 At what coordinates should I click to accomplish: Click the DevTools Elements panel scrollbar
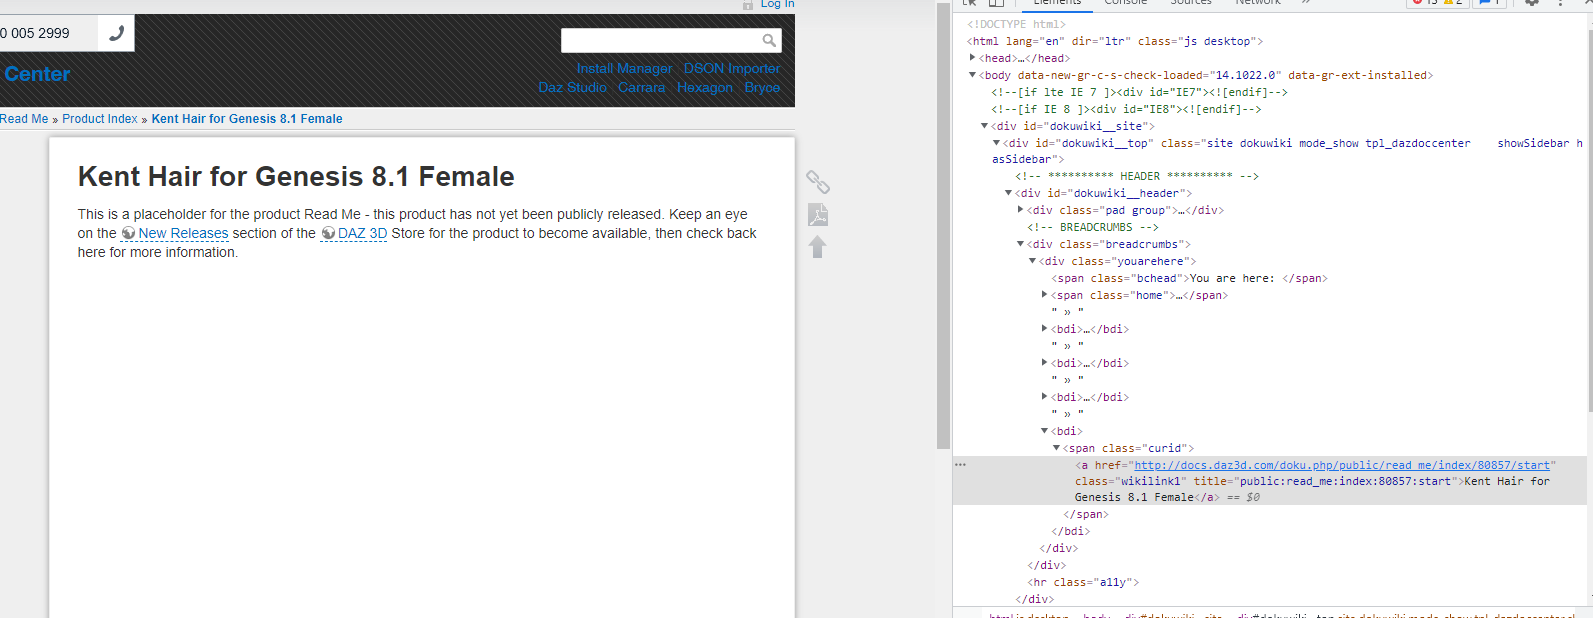(1589, 220)
